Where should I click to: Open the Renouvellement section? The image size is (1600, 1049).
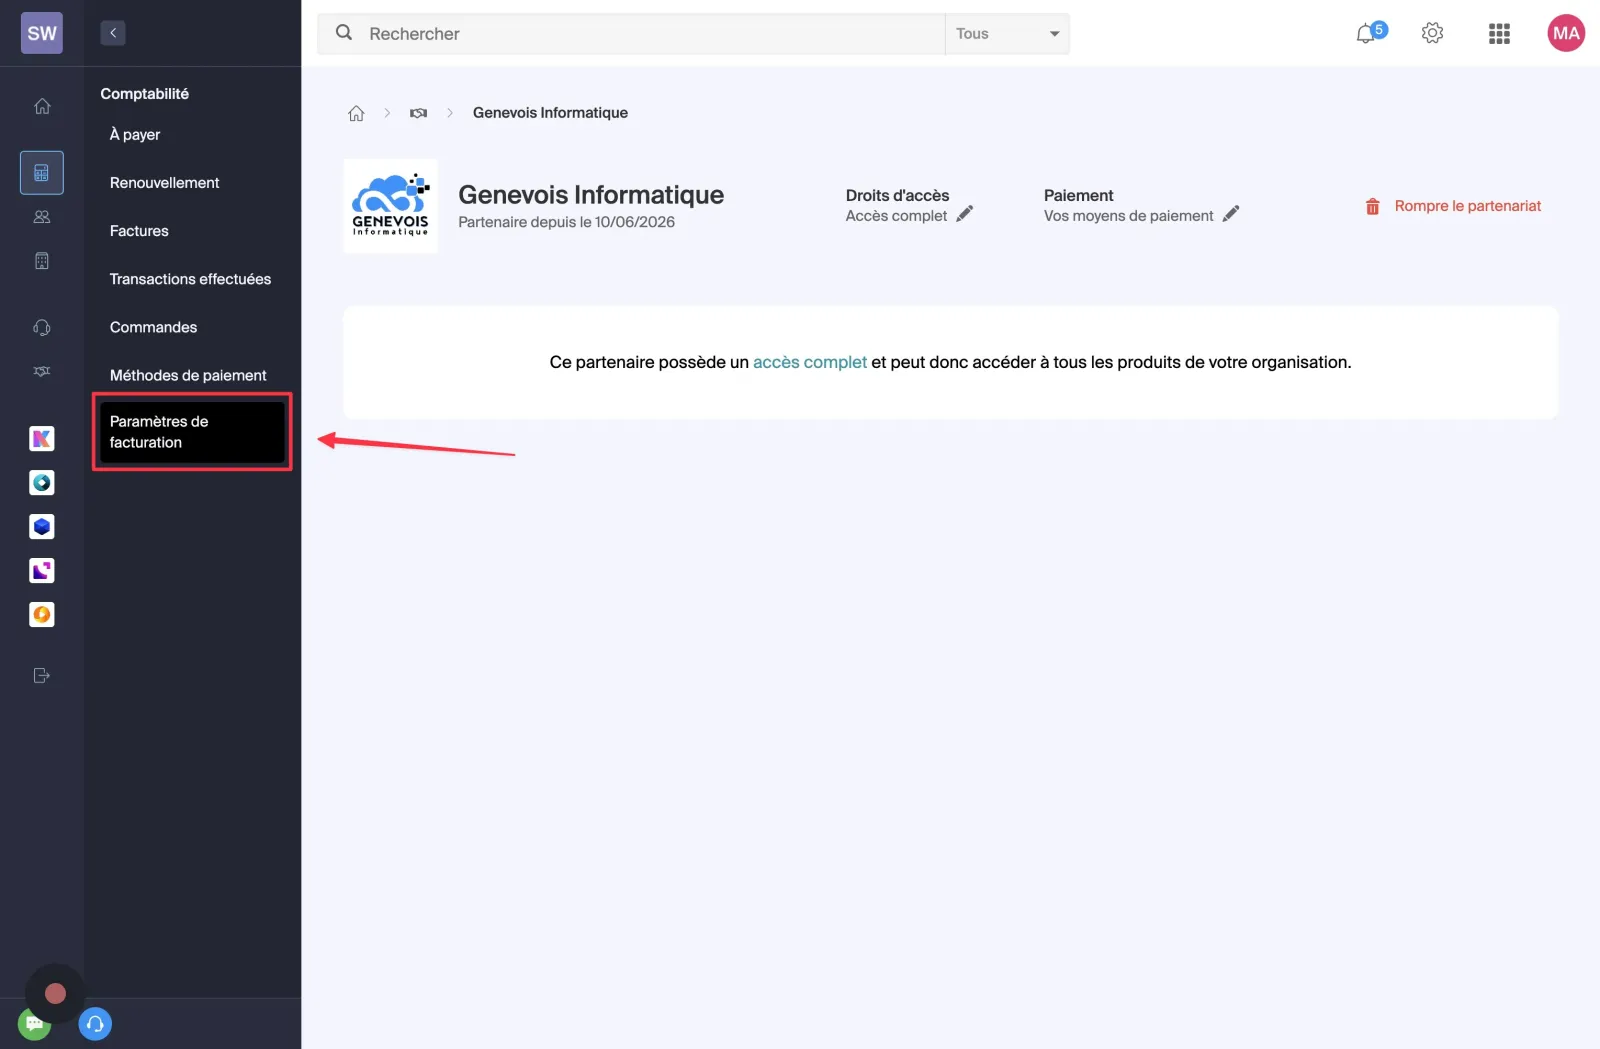[x=164, y=183]
